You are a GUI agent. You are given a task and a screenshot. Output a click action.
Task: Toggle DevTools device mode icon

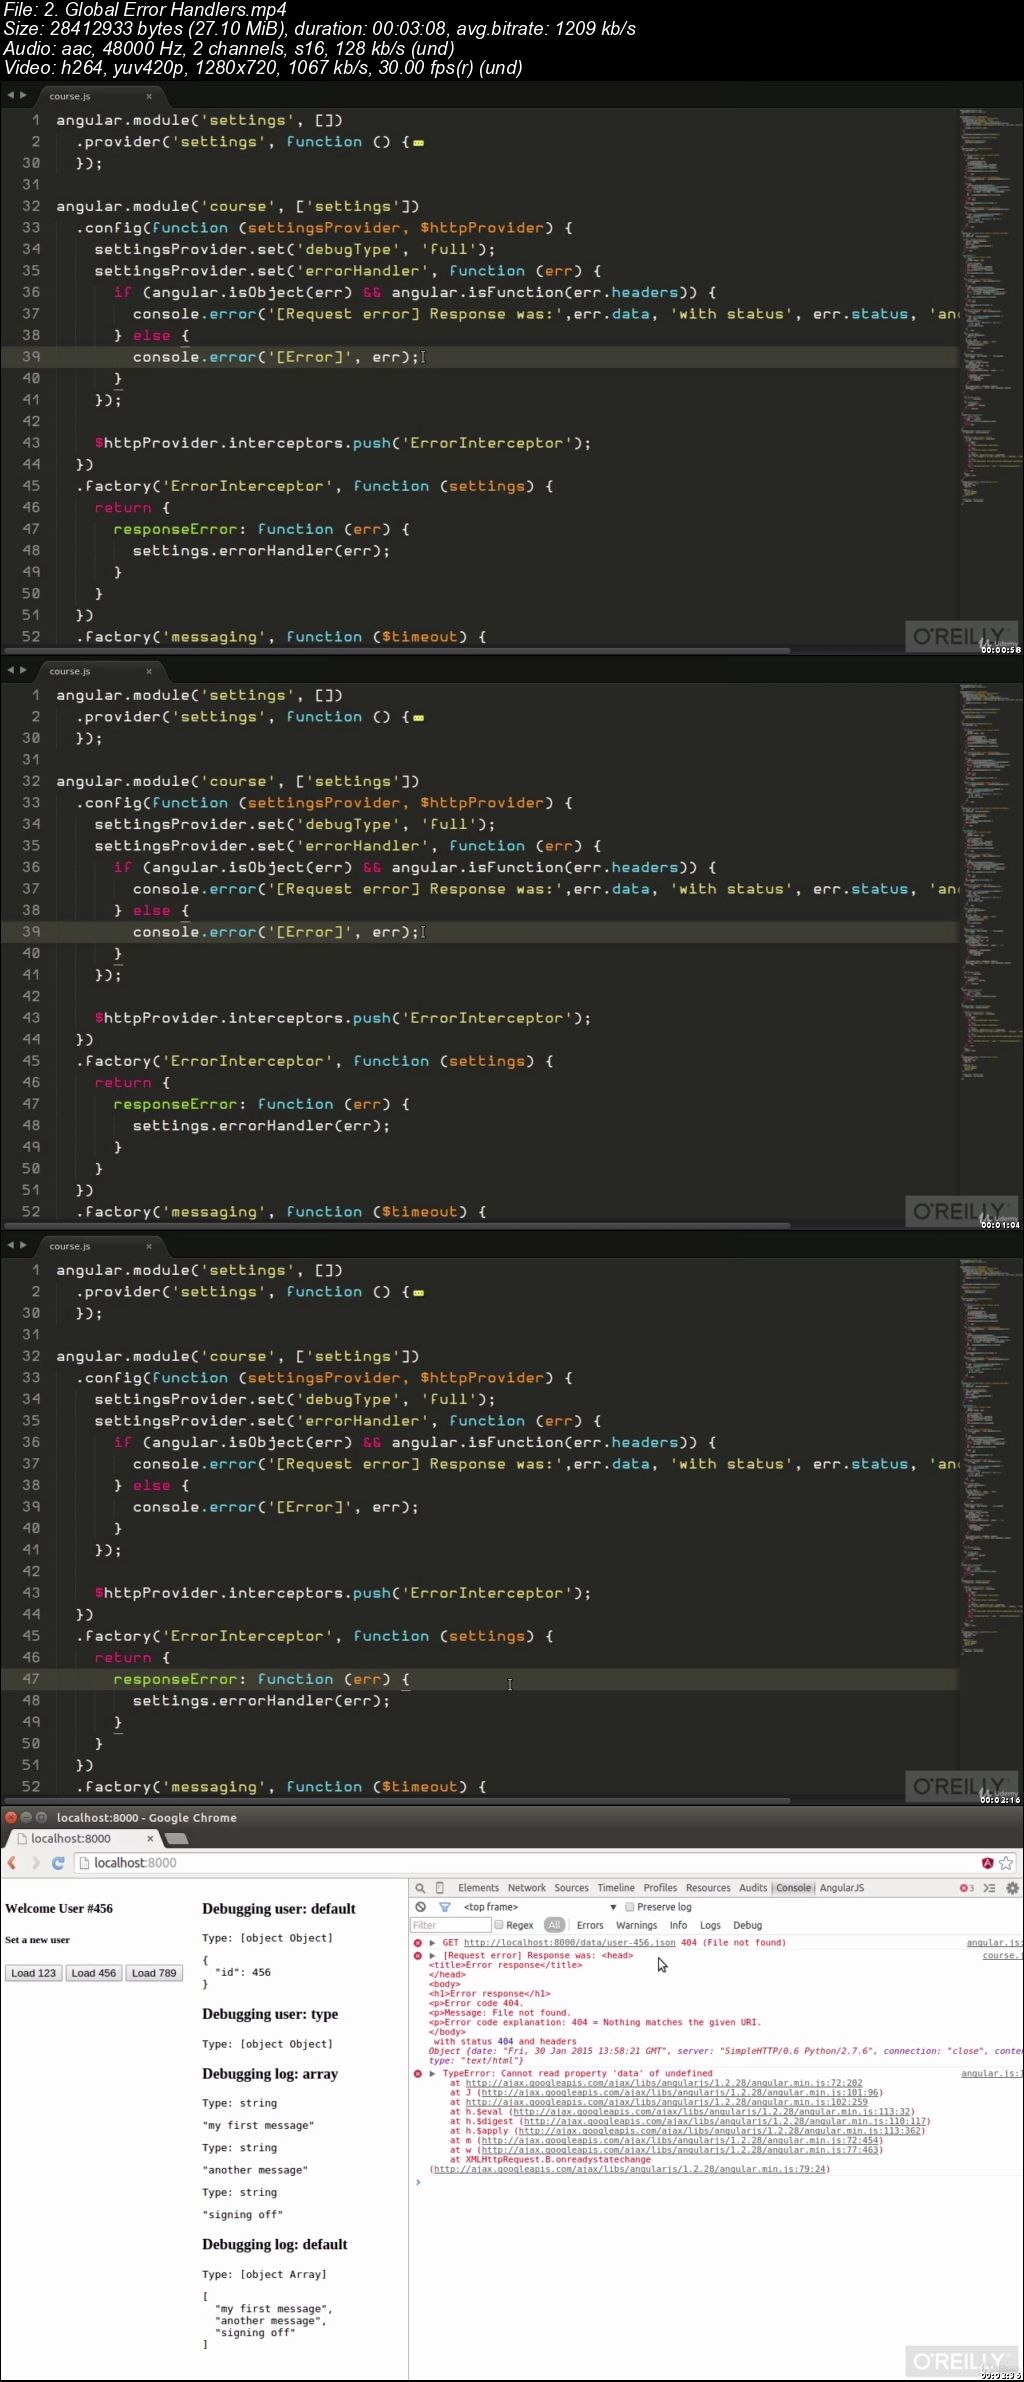pyautogui.click(x=440, y=1888)
